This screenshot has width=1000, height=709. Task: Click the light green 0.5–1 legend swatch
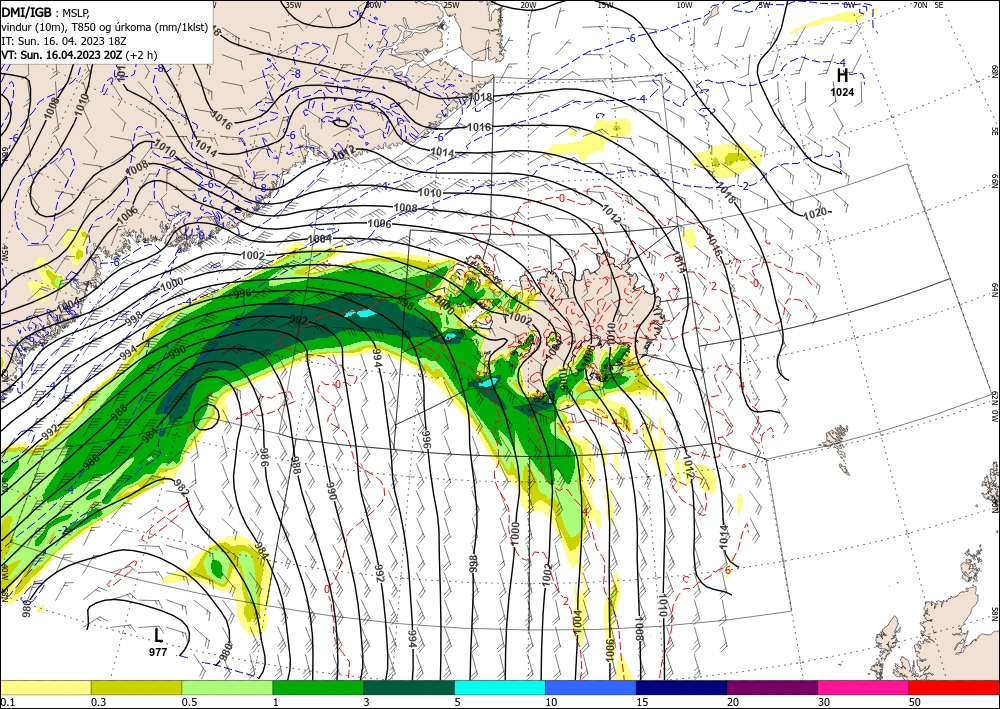[227, 687]
